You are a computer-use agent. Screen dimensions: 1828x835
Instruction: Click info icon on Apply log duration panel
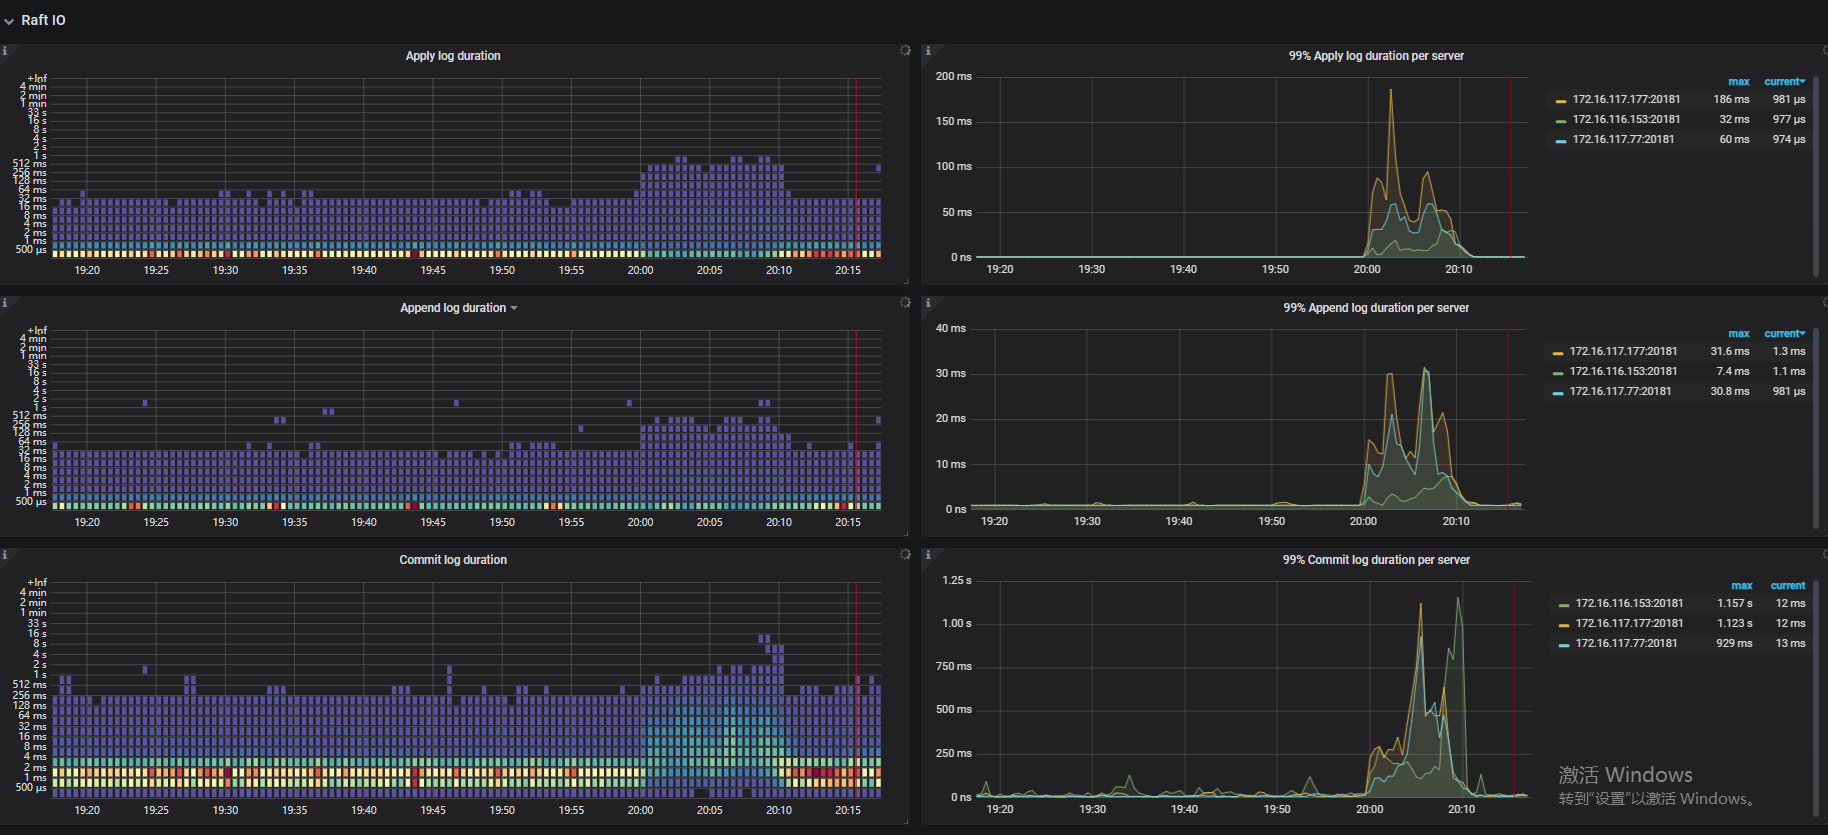[x=5, y=51]
